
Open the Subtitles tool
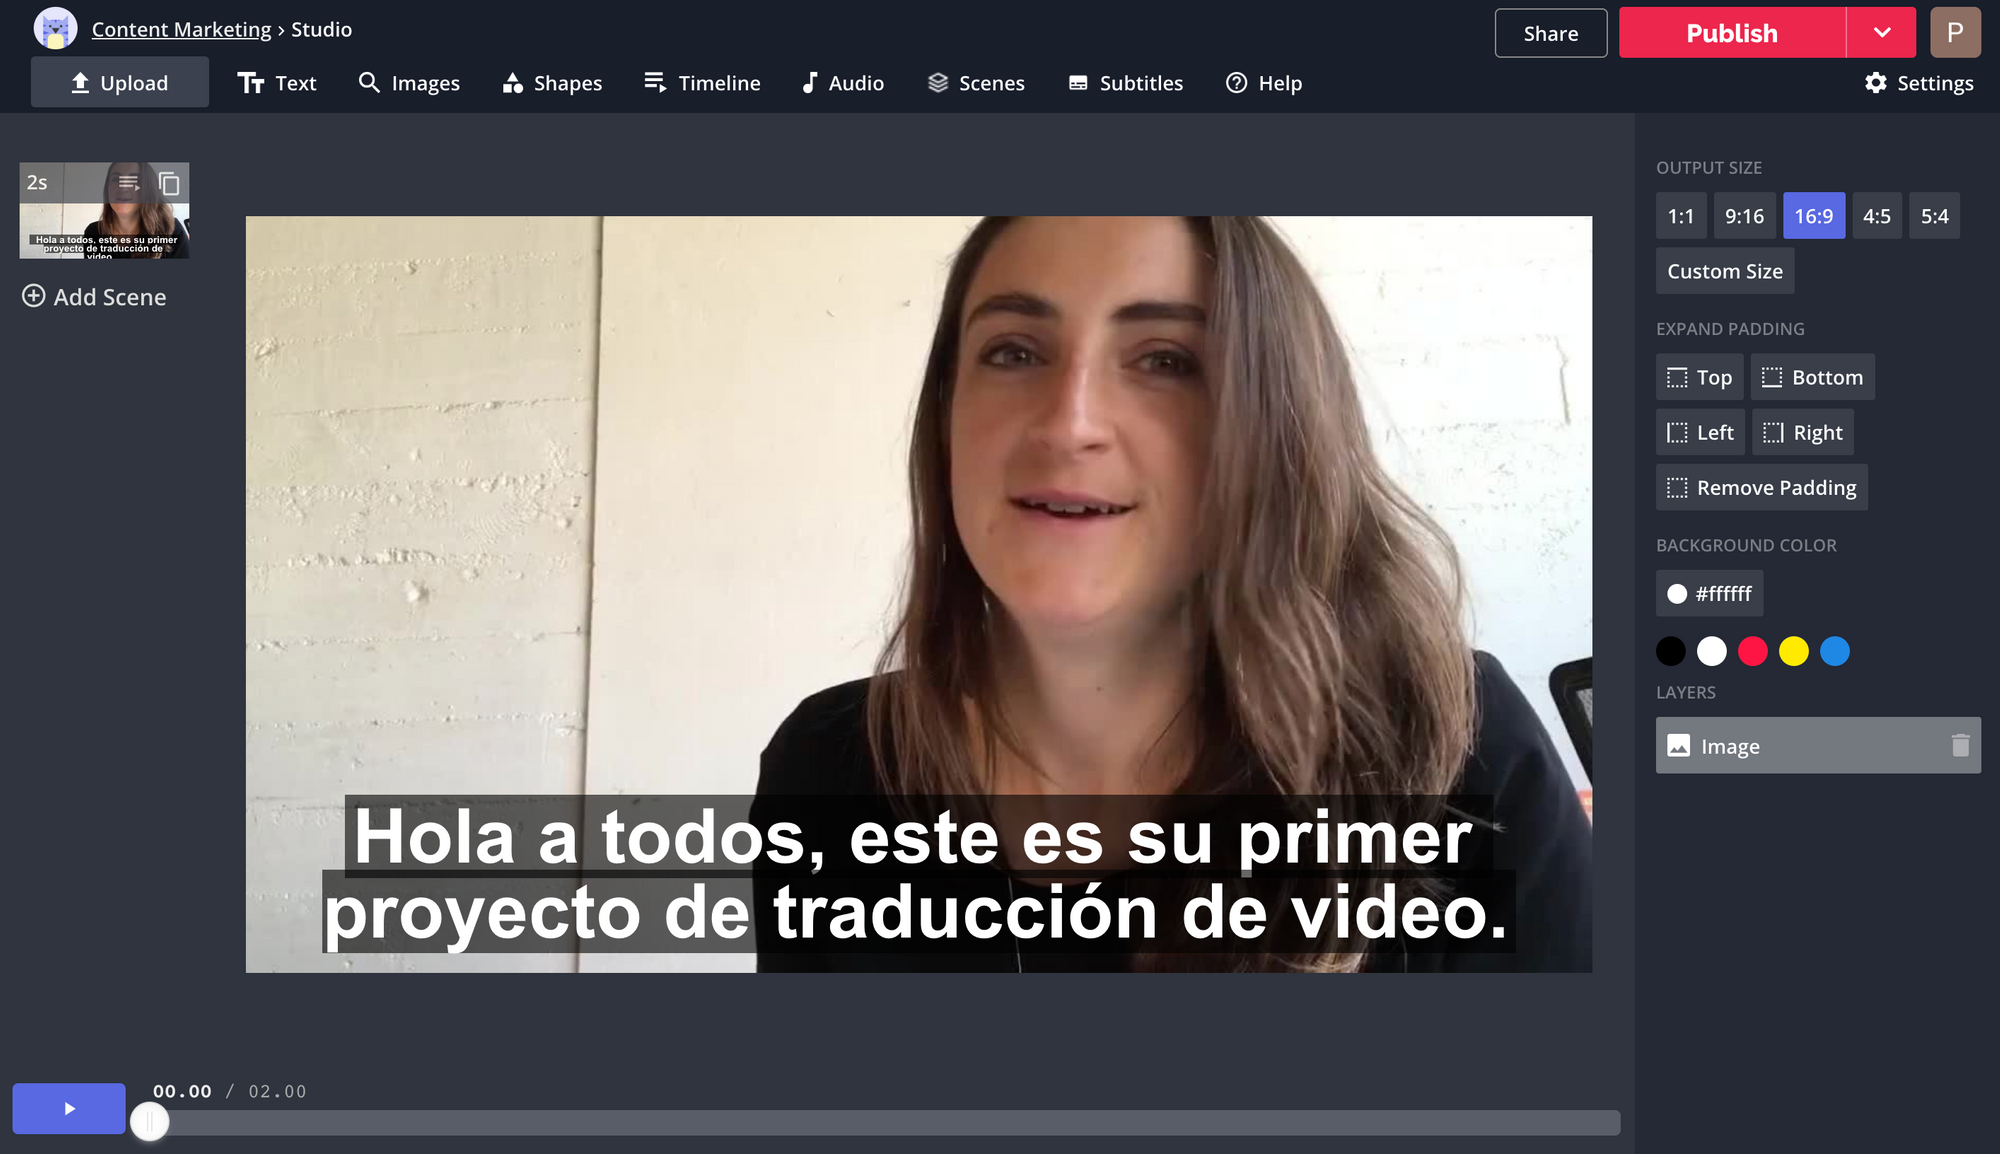click(x=1125, y=83)
